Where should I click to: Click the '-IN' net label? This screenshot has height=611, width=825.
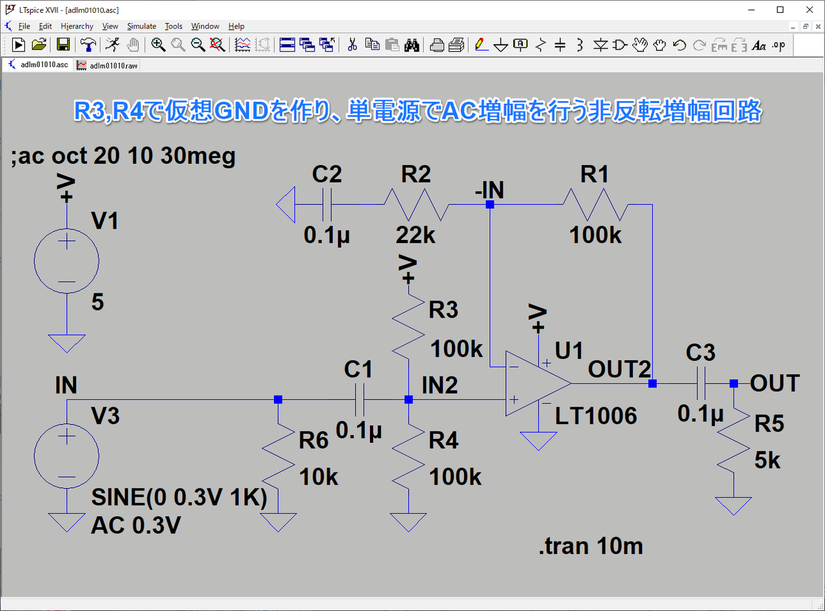(489, 190)
